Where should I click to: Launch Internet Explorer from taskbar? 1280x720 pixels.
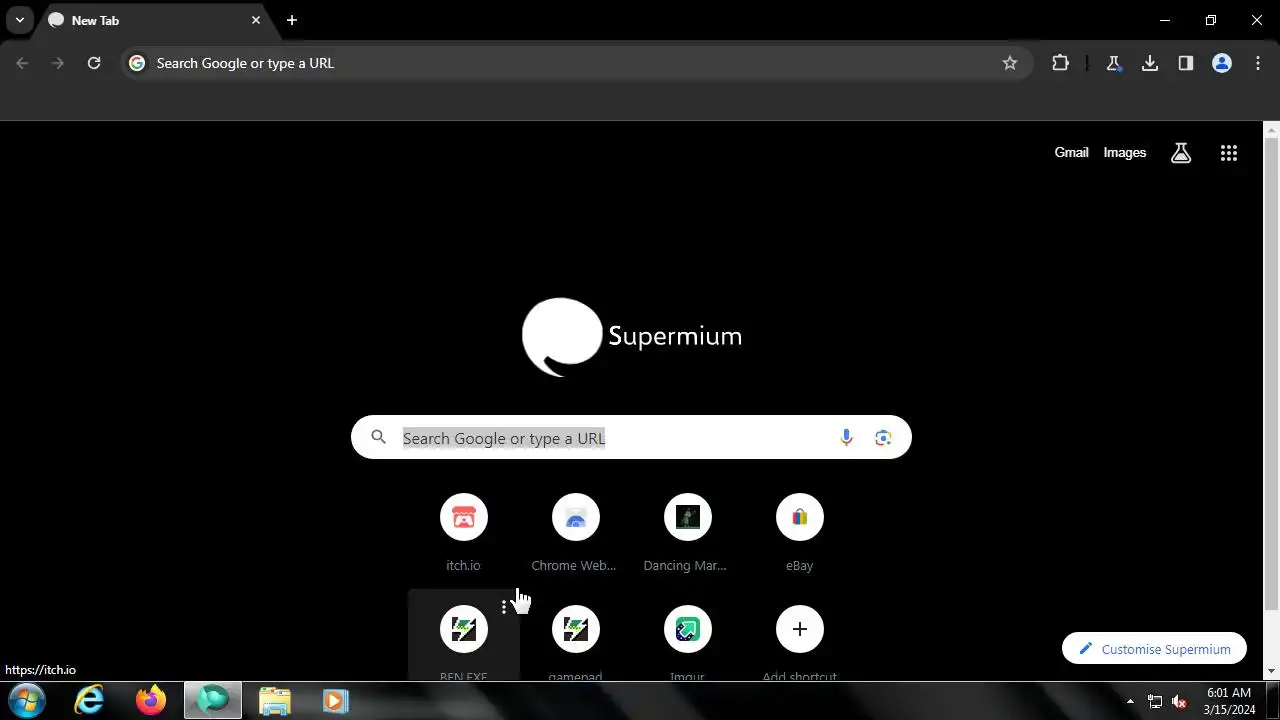pos(90,700)
